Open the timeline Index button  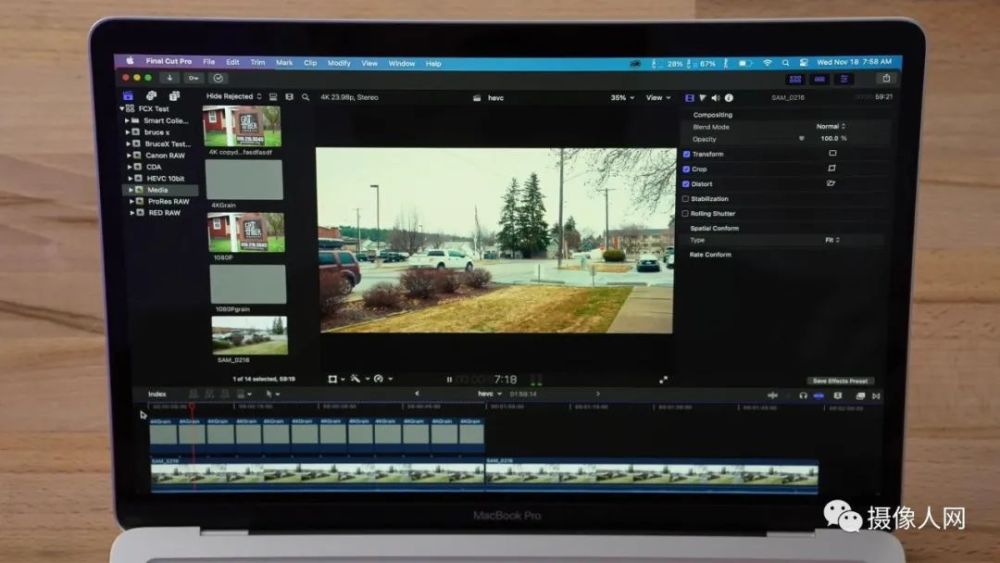tap(157, 394)
